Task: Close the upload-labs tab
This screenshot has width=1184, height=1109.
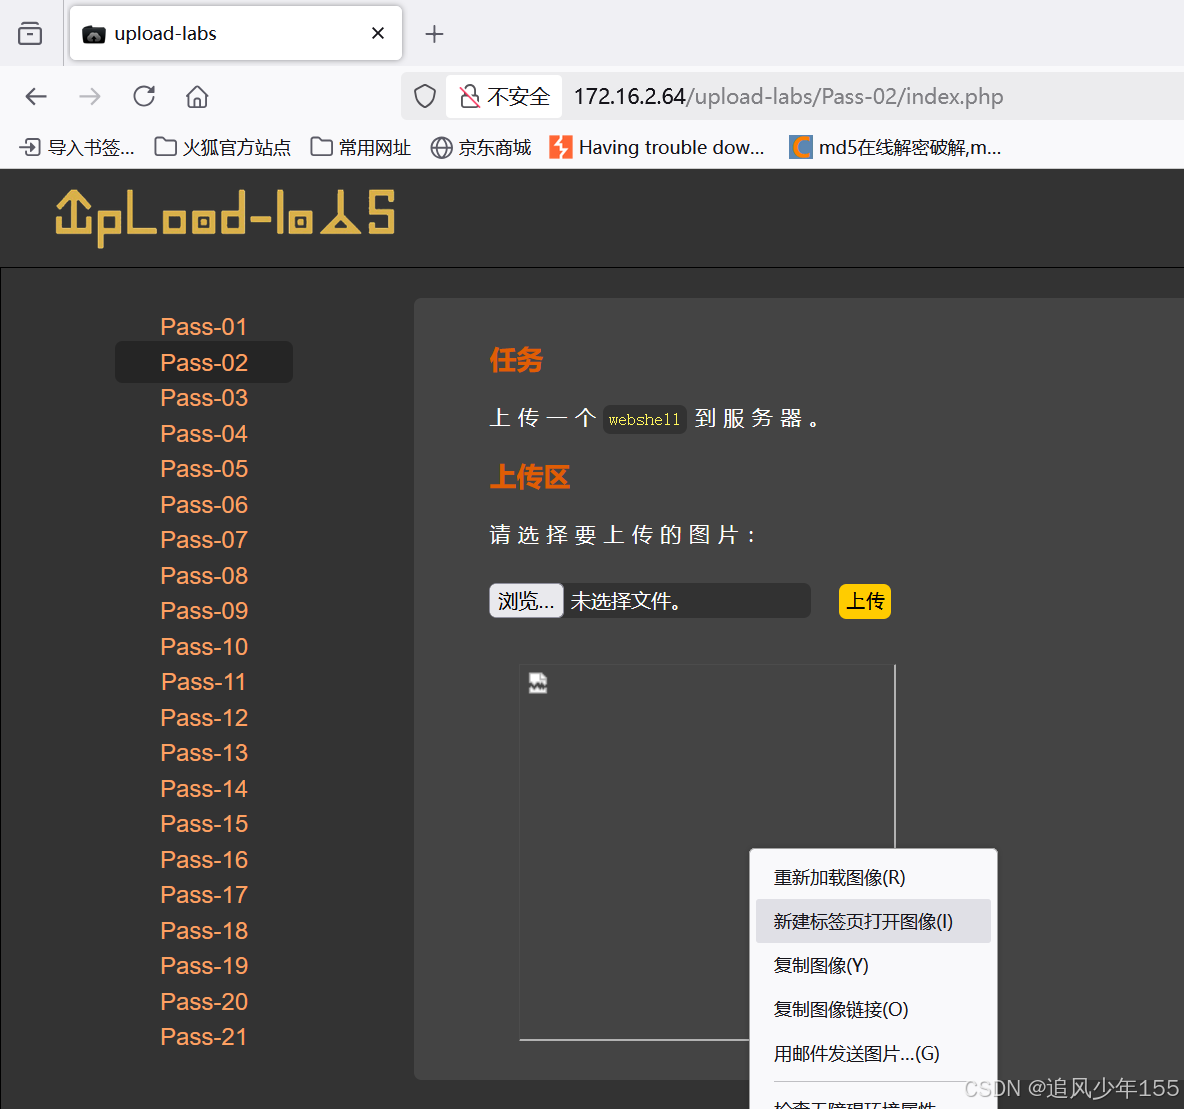Action: tap(378, 33)
